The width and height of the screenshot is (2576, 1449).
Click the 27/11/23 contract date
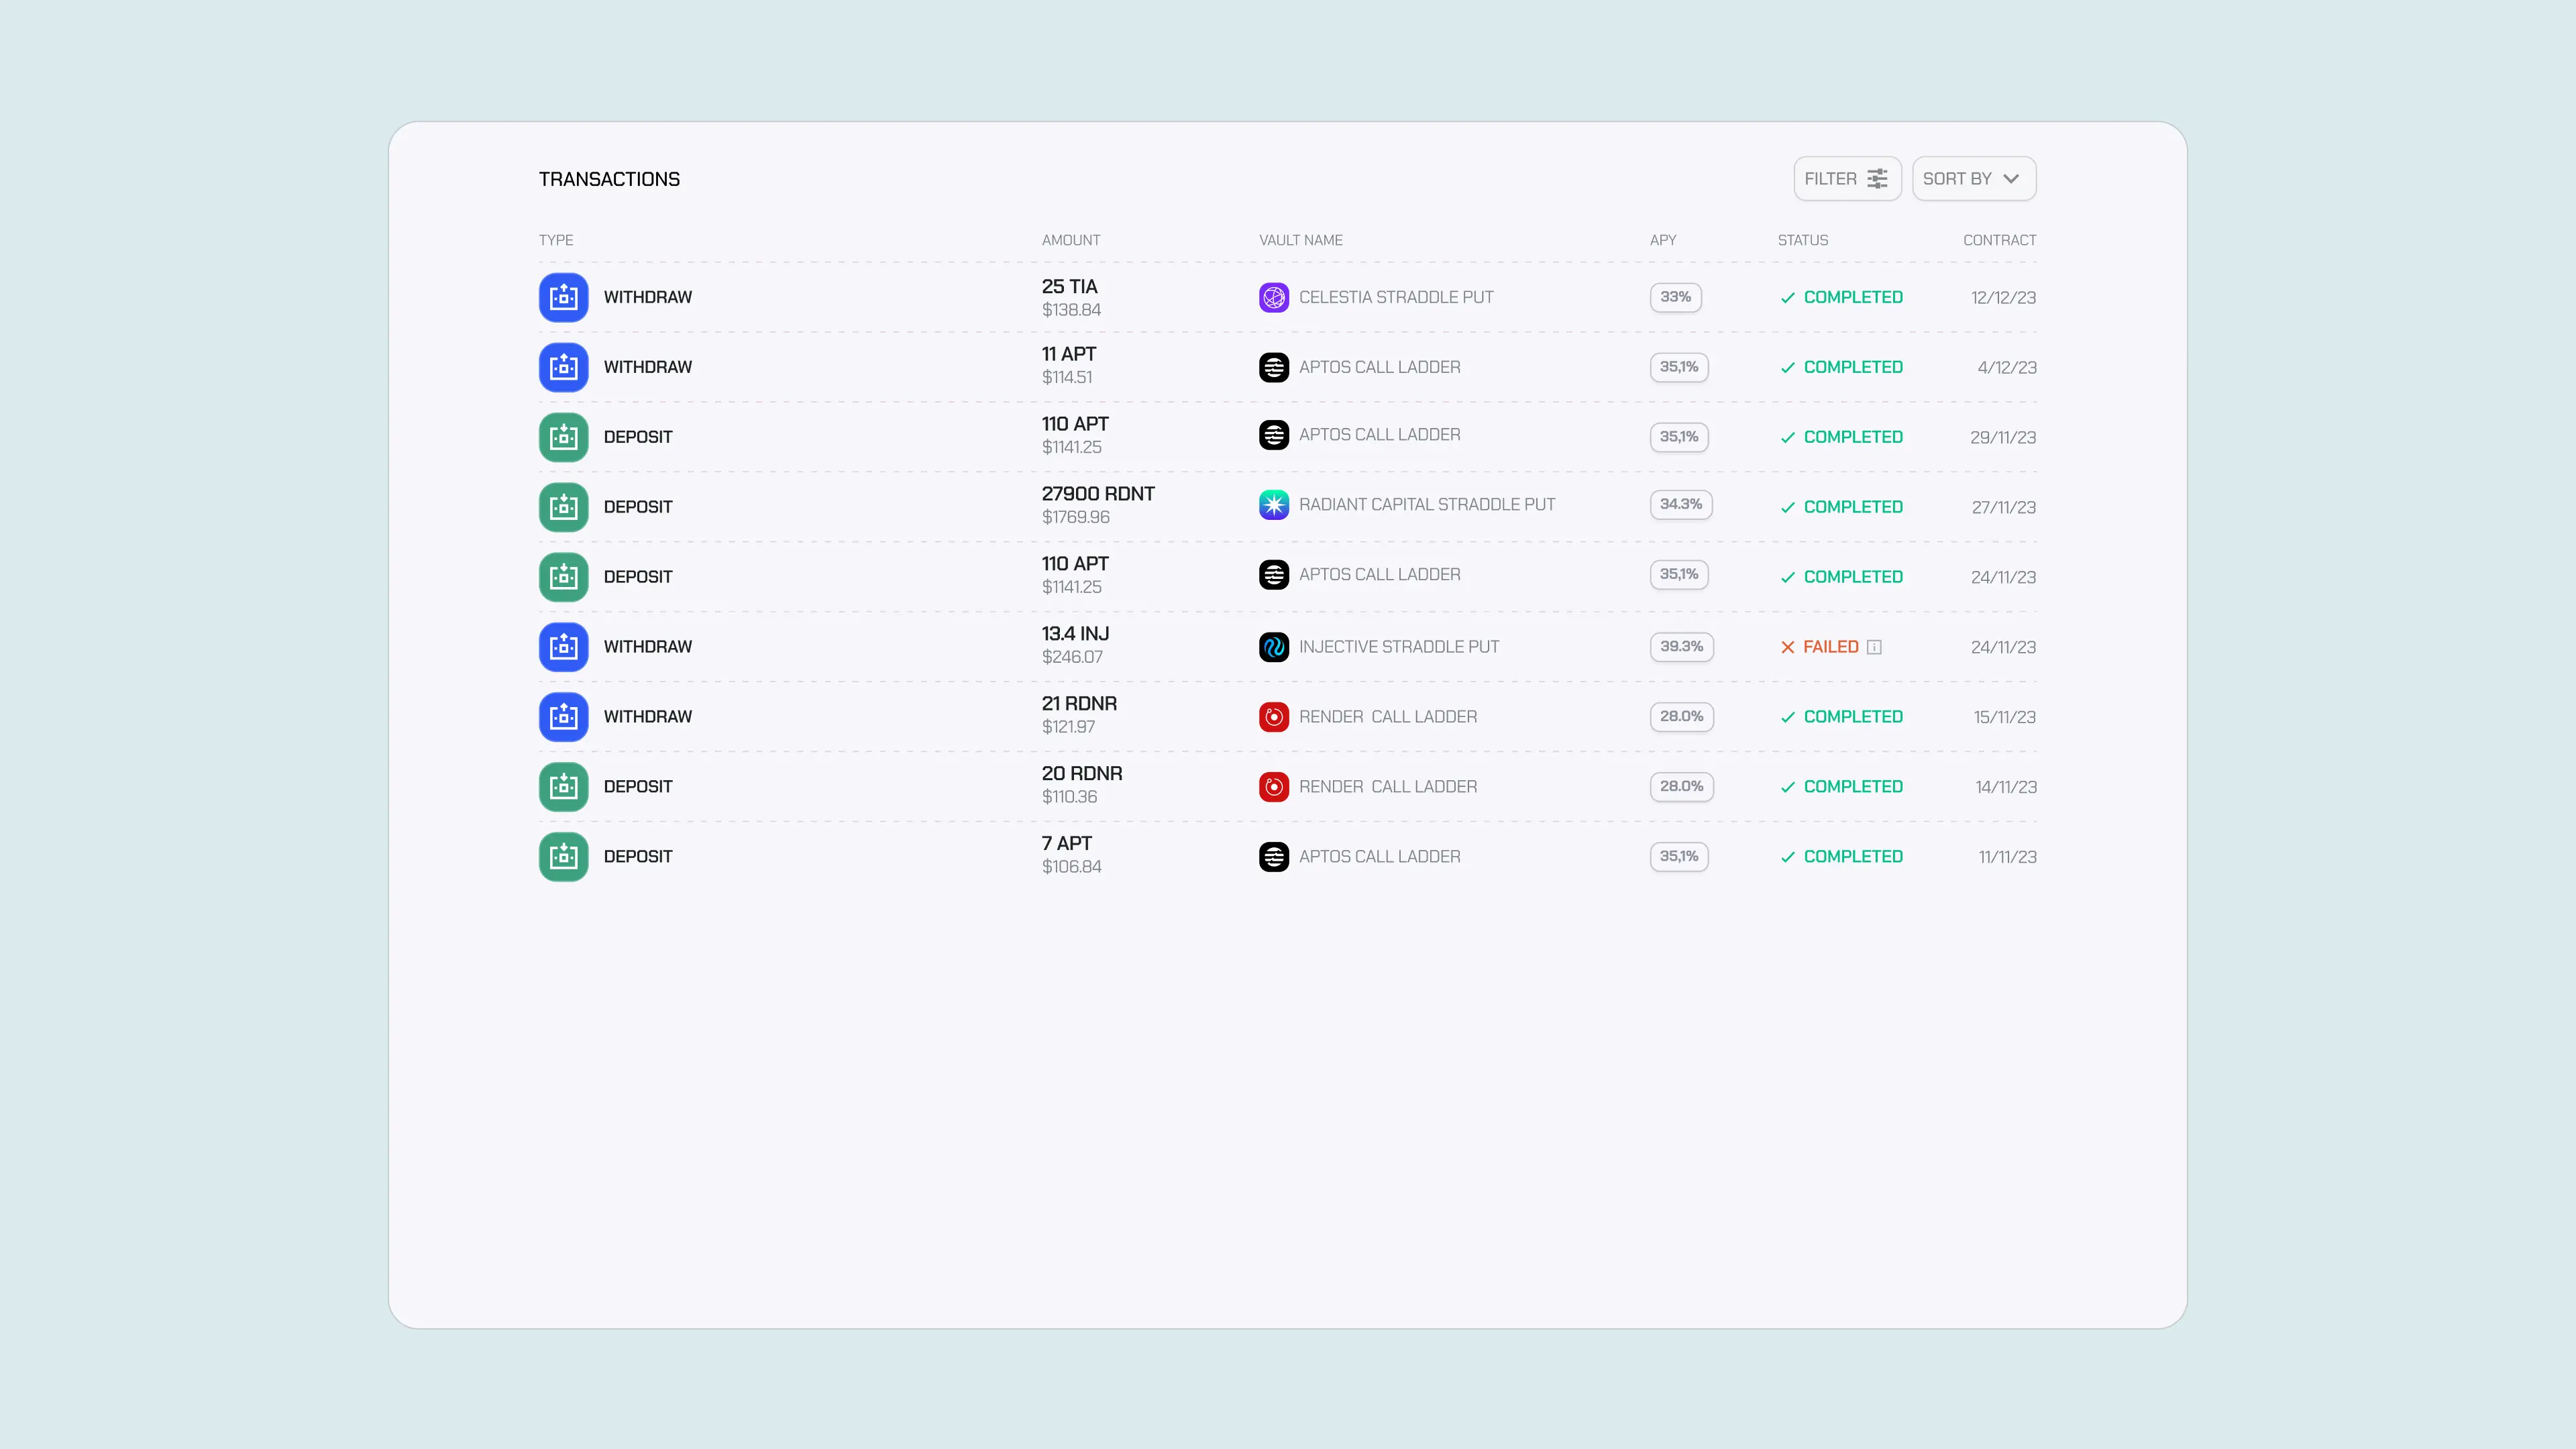pos(2004,508)
